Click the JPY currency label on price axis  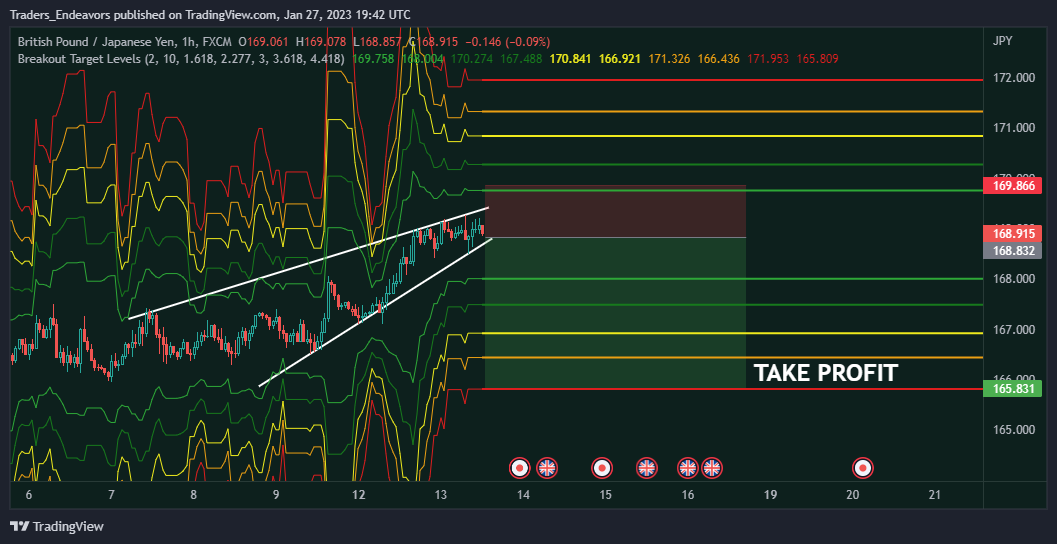tap(1002, 41)
